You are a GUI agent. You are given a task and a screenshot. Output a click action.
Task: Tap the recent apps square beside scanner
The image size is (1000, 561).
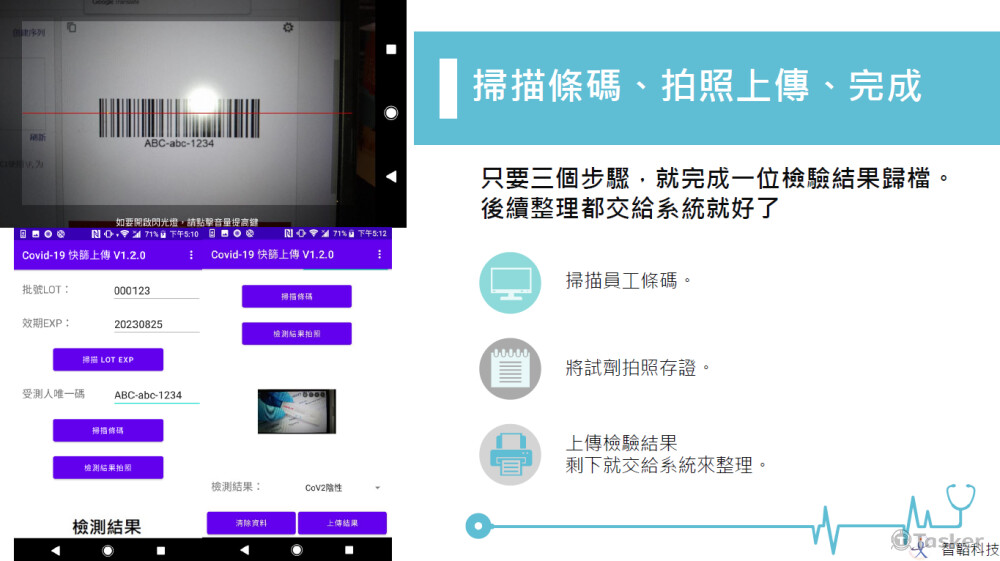391,49
